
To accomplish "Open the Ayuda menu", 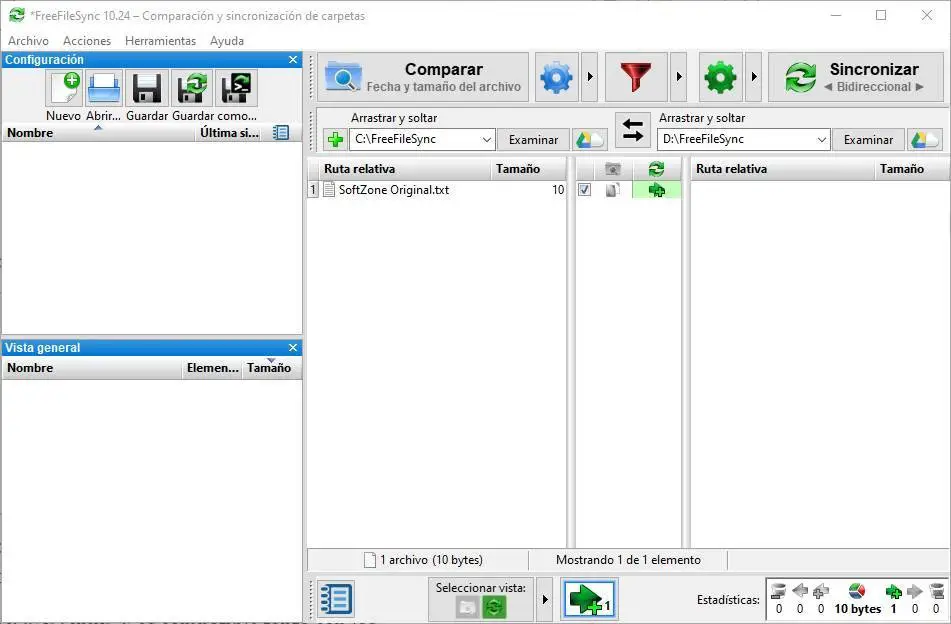I will [227, 41].
